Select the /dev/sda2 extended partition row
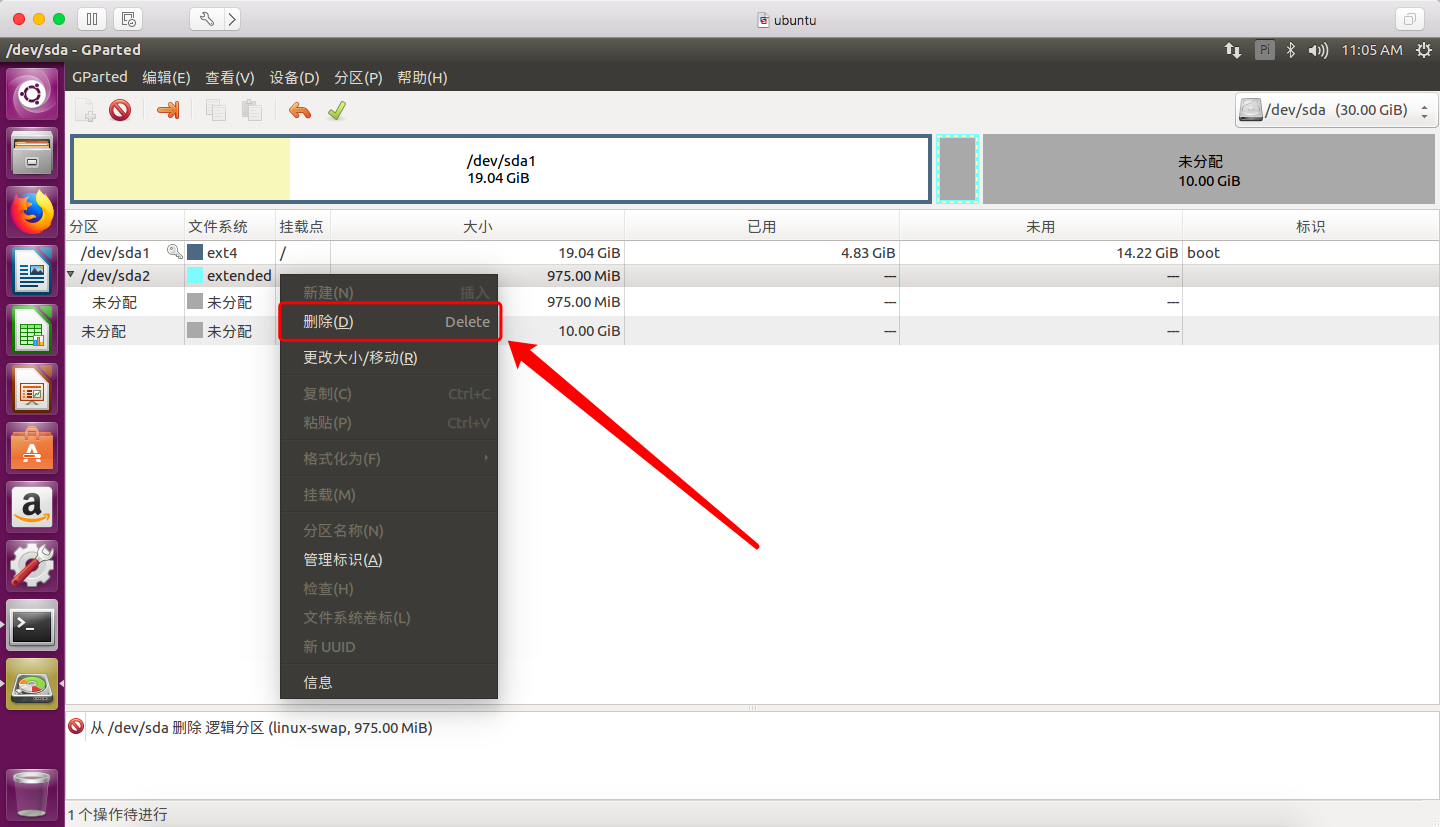The image size is (1440, 827). 752,276
